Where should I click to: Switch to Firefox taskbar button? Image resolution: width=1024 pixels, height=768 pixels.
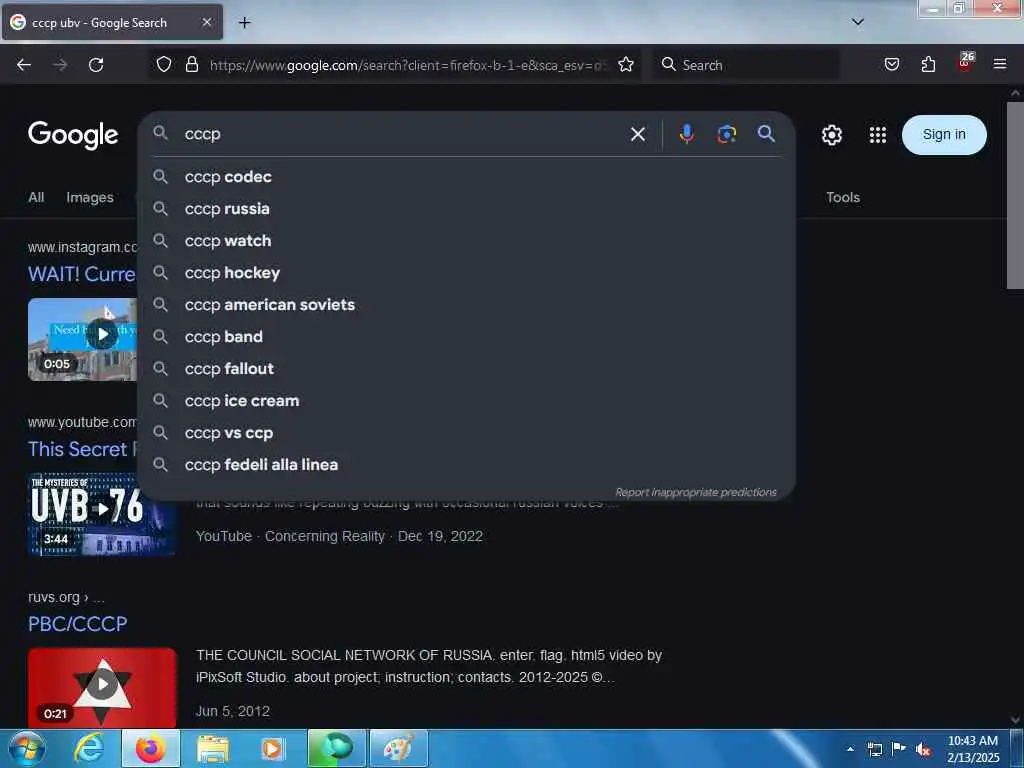click(x=150, y=748)
